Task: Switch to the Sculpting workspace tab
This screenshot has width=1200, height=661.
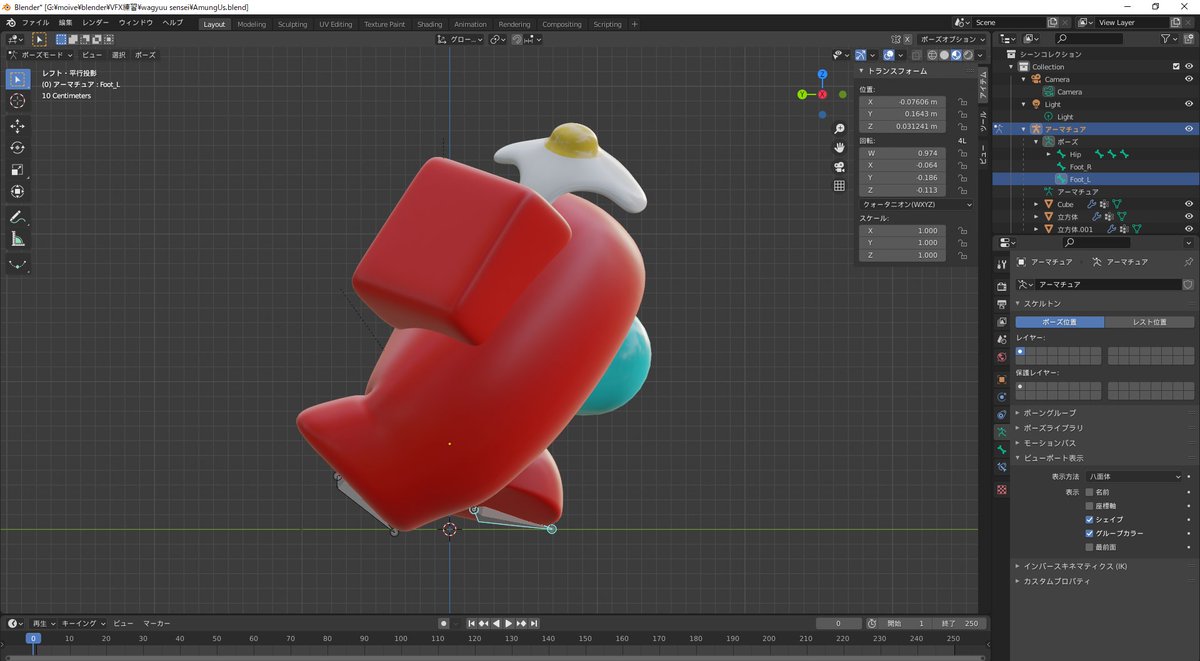Action: click(x=293, y=24)
